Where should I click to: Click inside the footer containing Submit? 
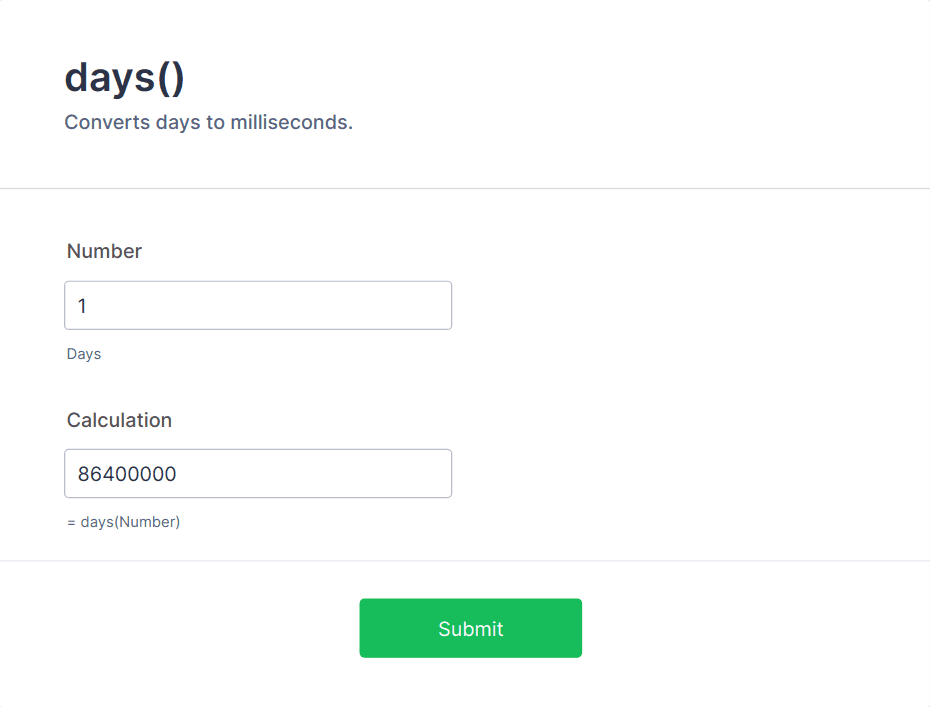(x=700, y=628)
